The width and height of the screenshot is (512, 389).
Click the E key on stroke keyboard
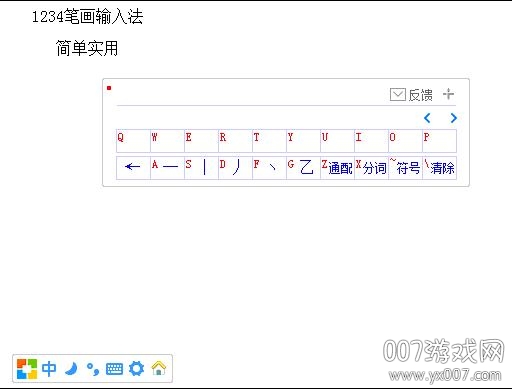(201, 141)
